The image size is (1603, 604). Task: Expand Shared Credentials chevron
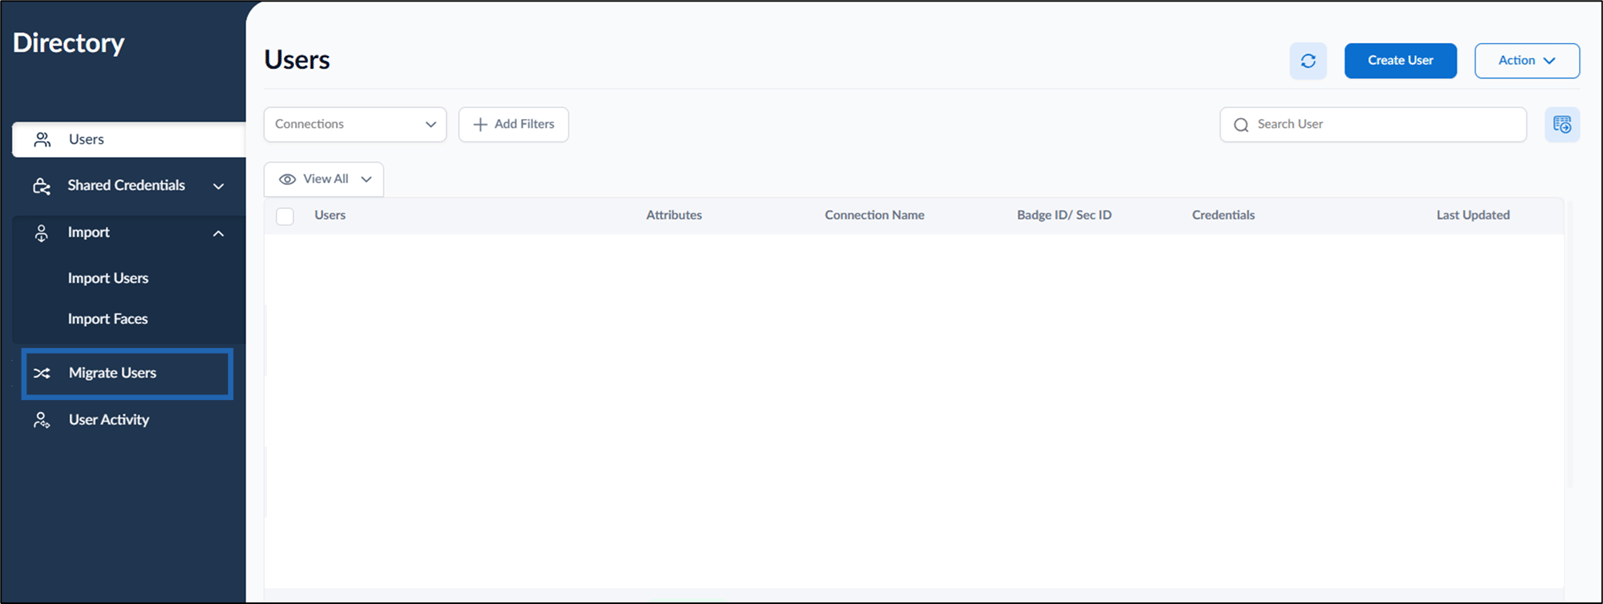218,186
